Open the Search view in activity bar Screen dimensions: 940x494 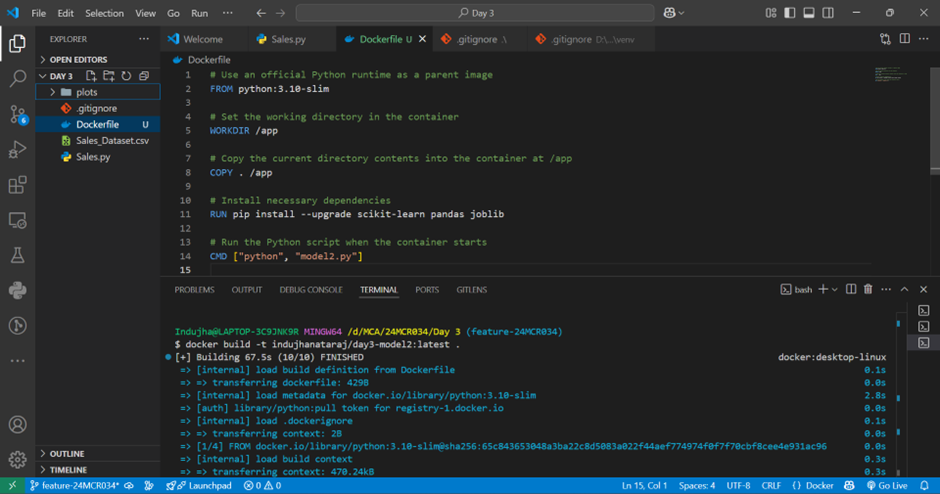coord(17,79)
